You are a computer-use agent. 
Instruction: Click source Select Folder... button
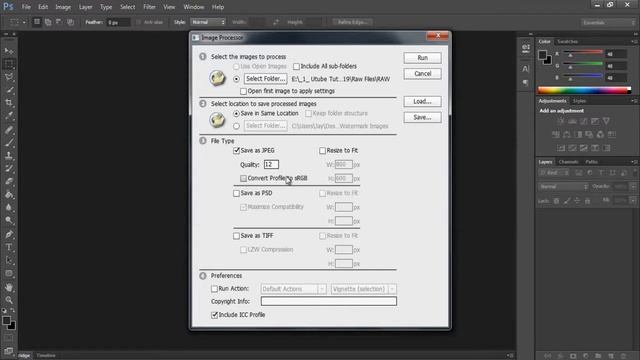coord(265,79)
